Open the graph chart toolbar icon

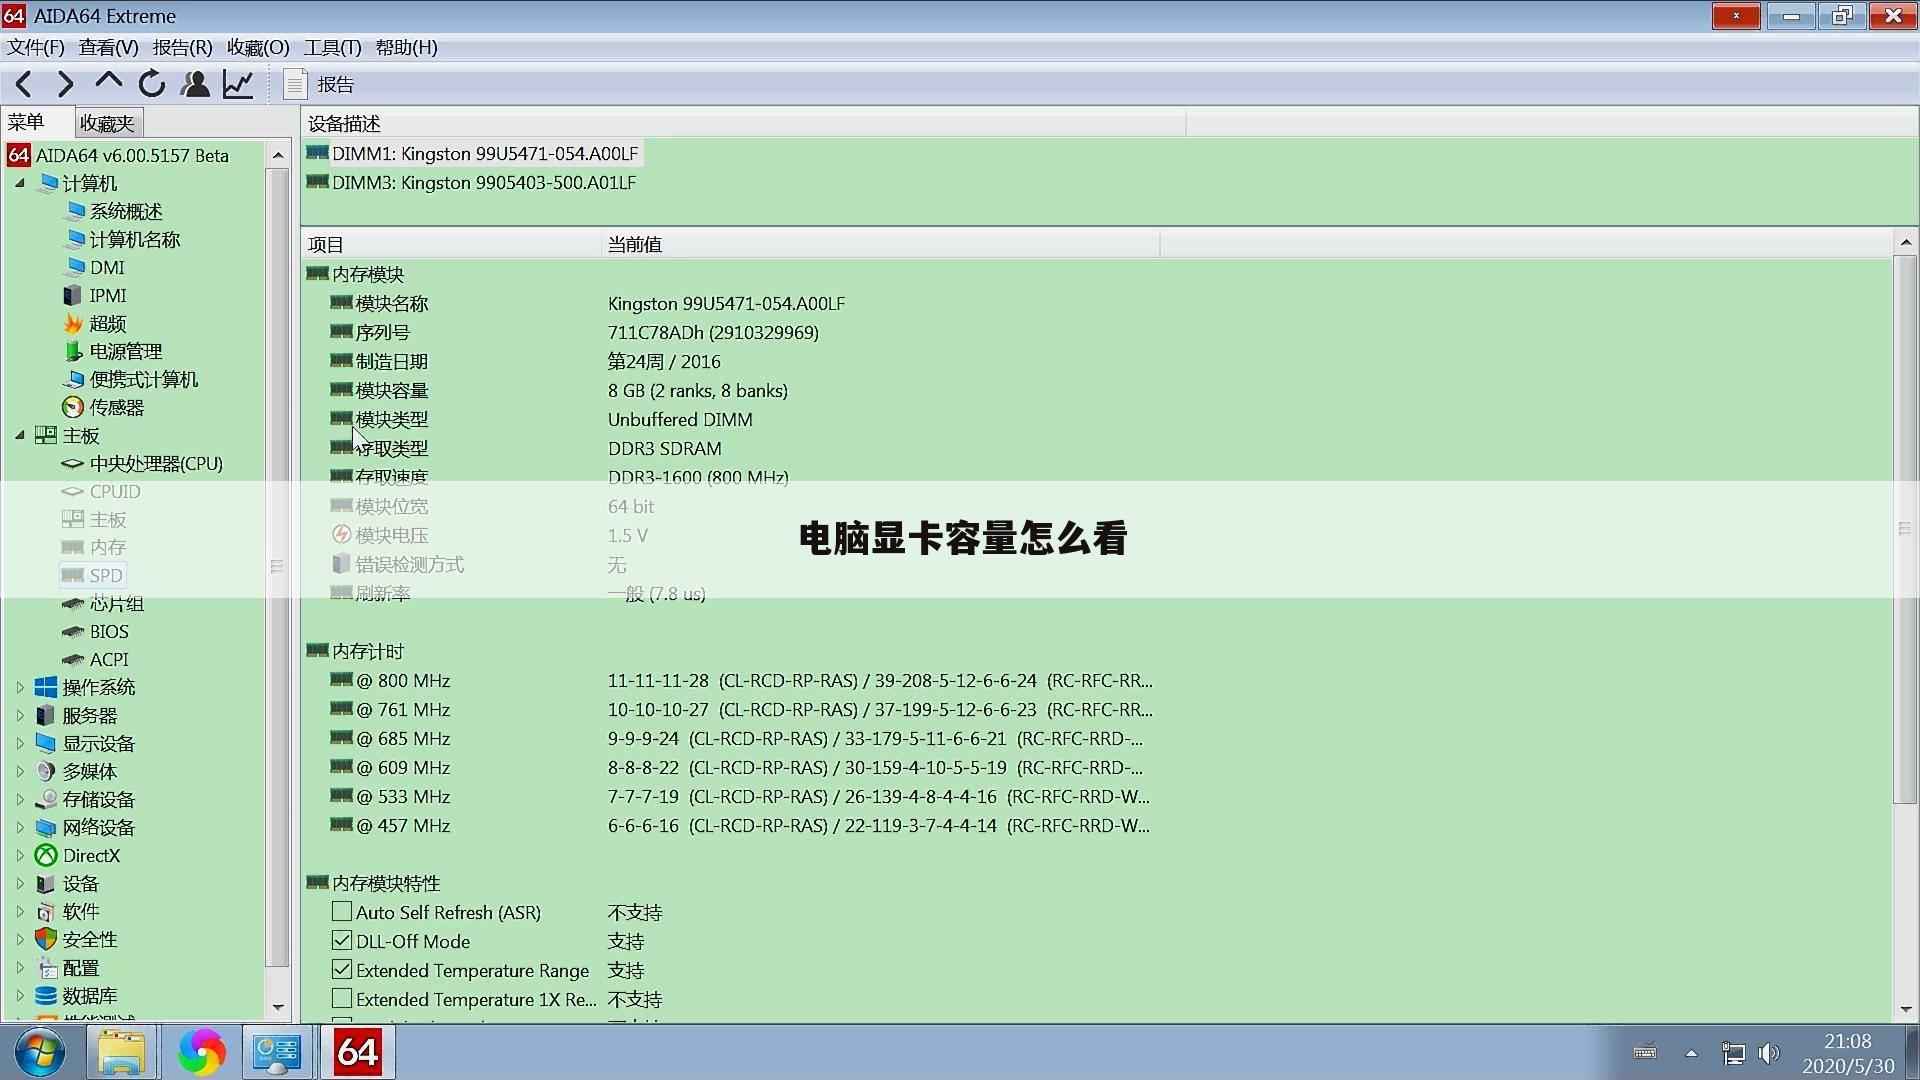tap(238, 85)
